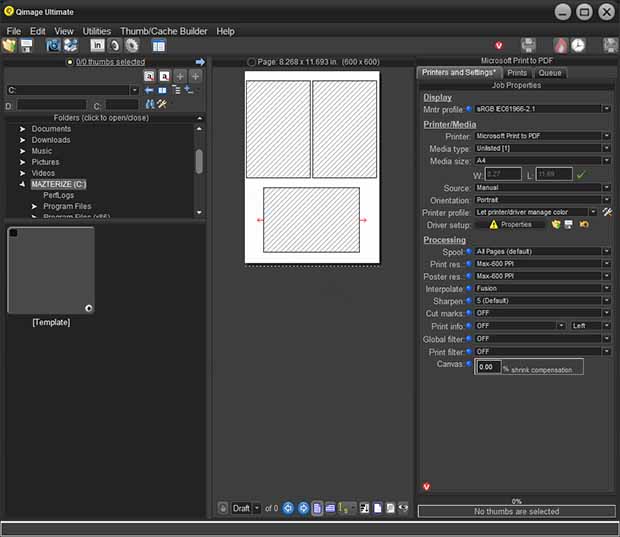Click the binoculars search icon
This screenshot has height=537, width=620.
click(151, 104)
